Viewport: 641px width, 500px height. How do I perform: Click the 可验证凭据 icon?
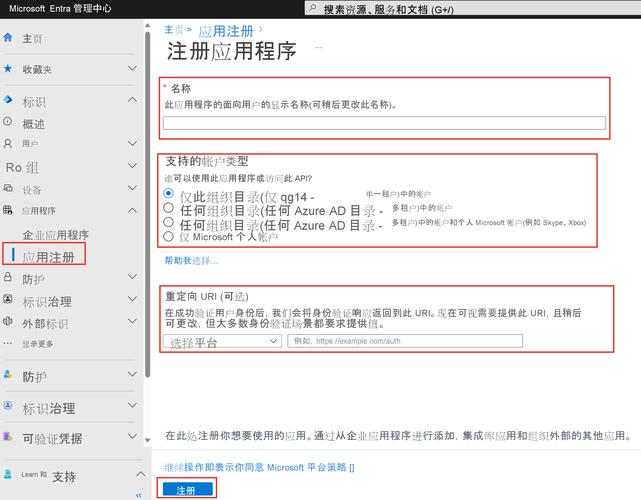(7, 436)
